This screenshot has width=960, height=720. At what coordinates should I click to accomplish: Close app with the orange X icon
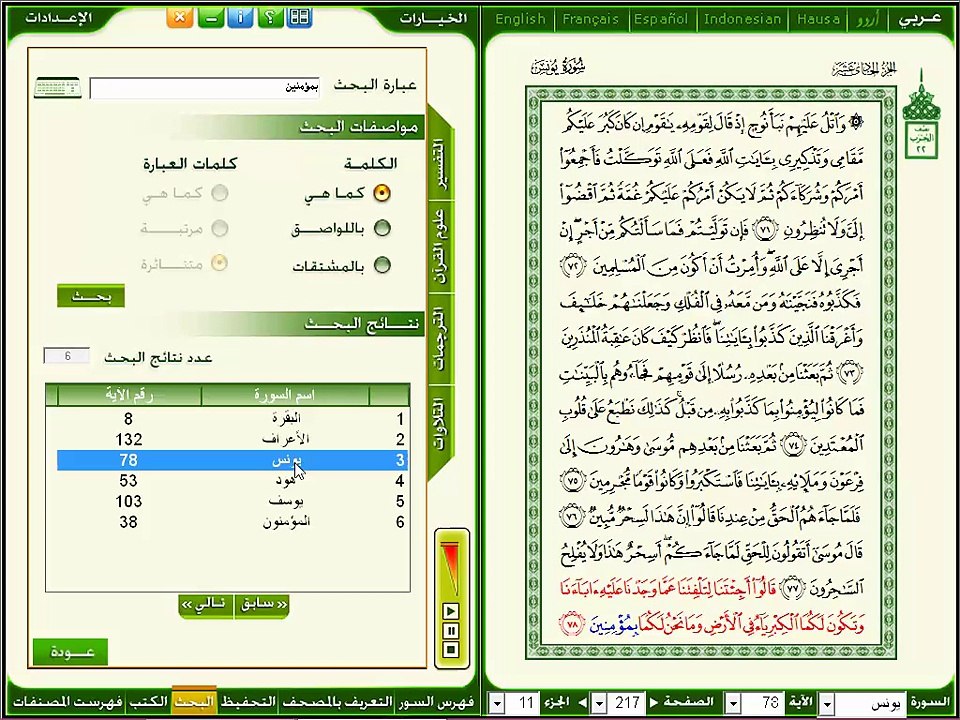(x=179, y=18)
